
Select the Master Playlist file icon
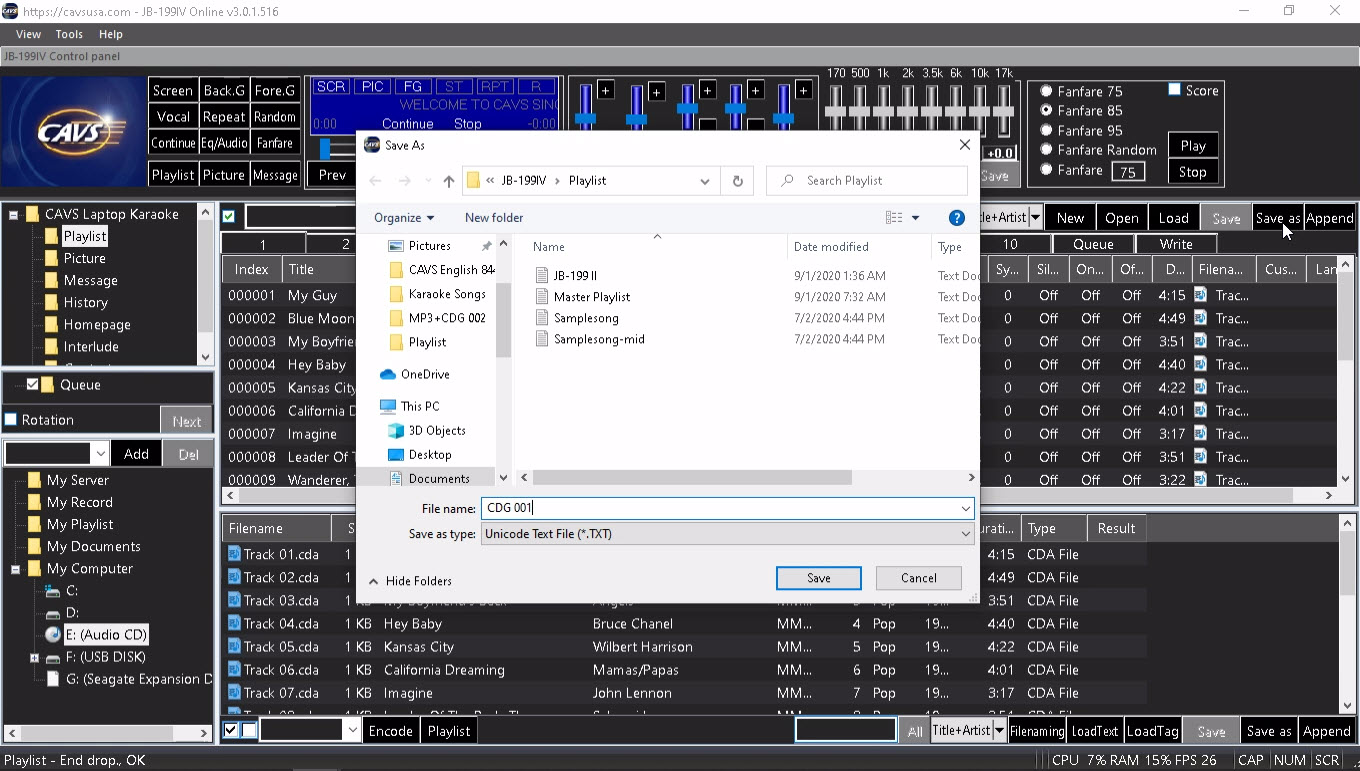[543, 297]
